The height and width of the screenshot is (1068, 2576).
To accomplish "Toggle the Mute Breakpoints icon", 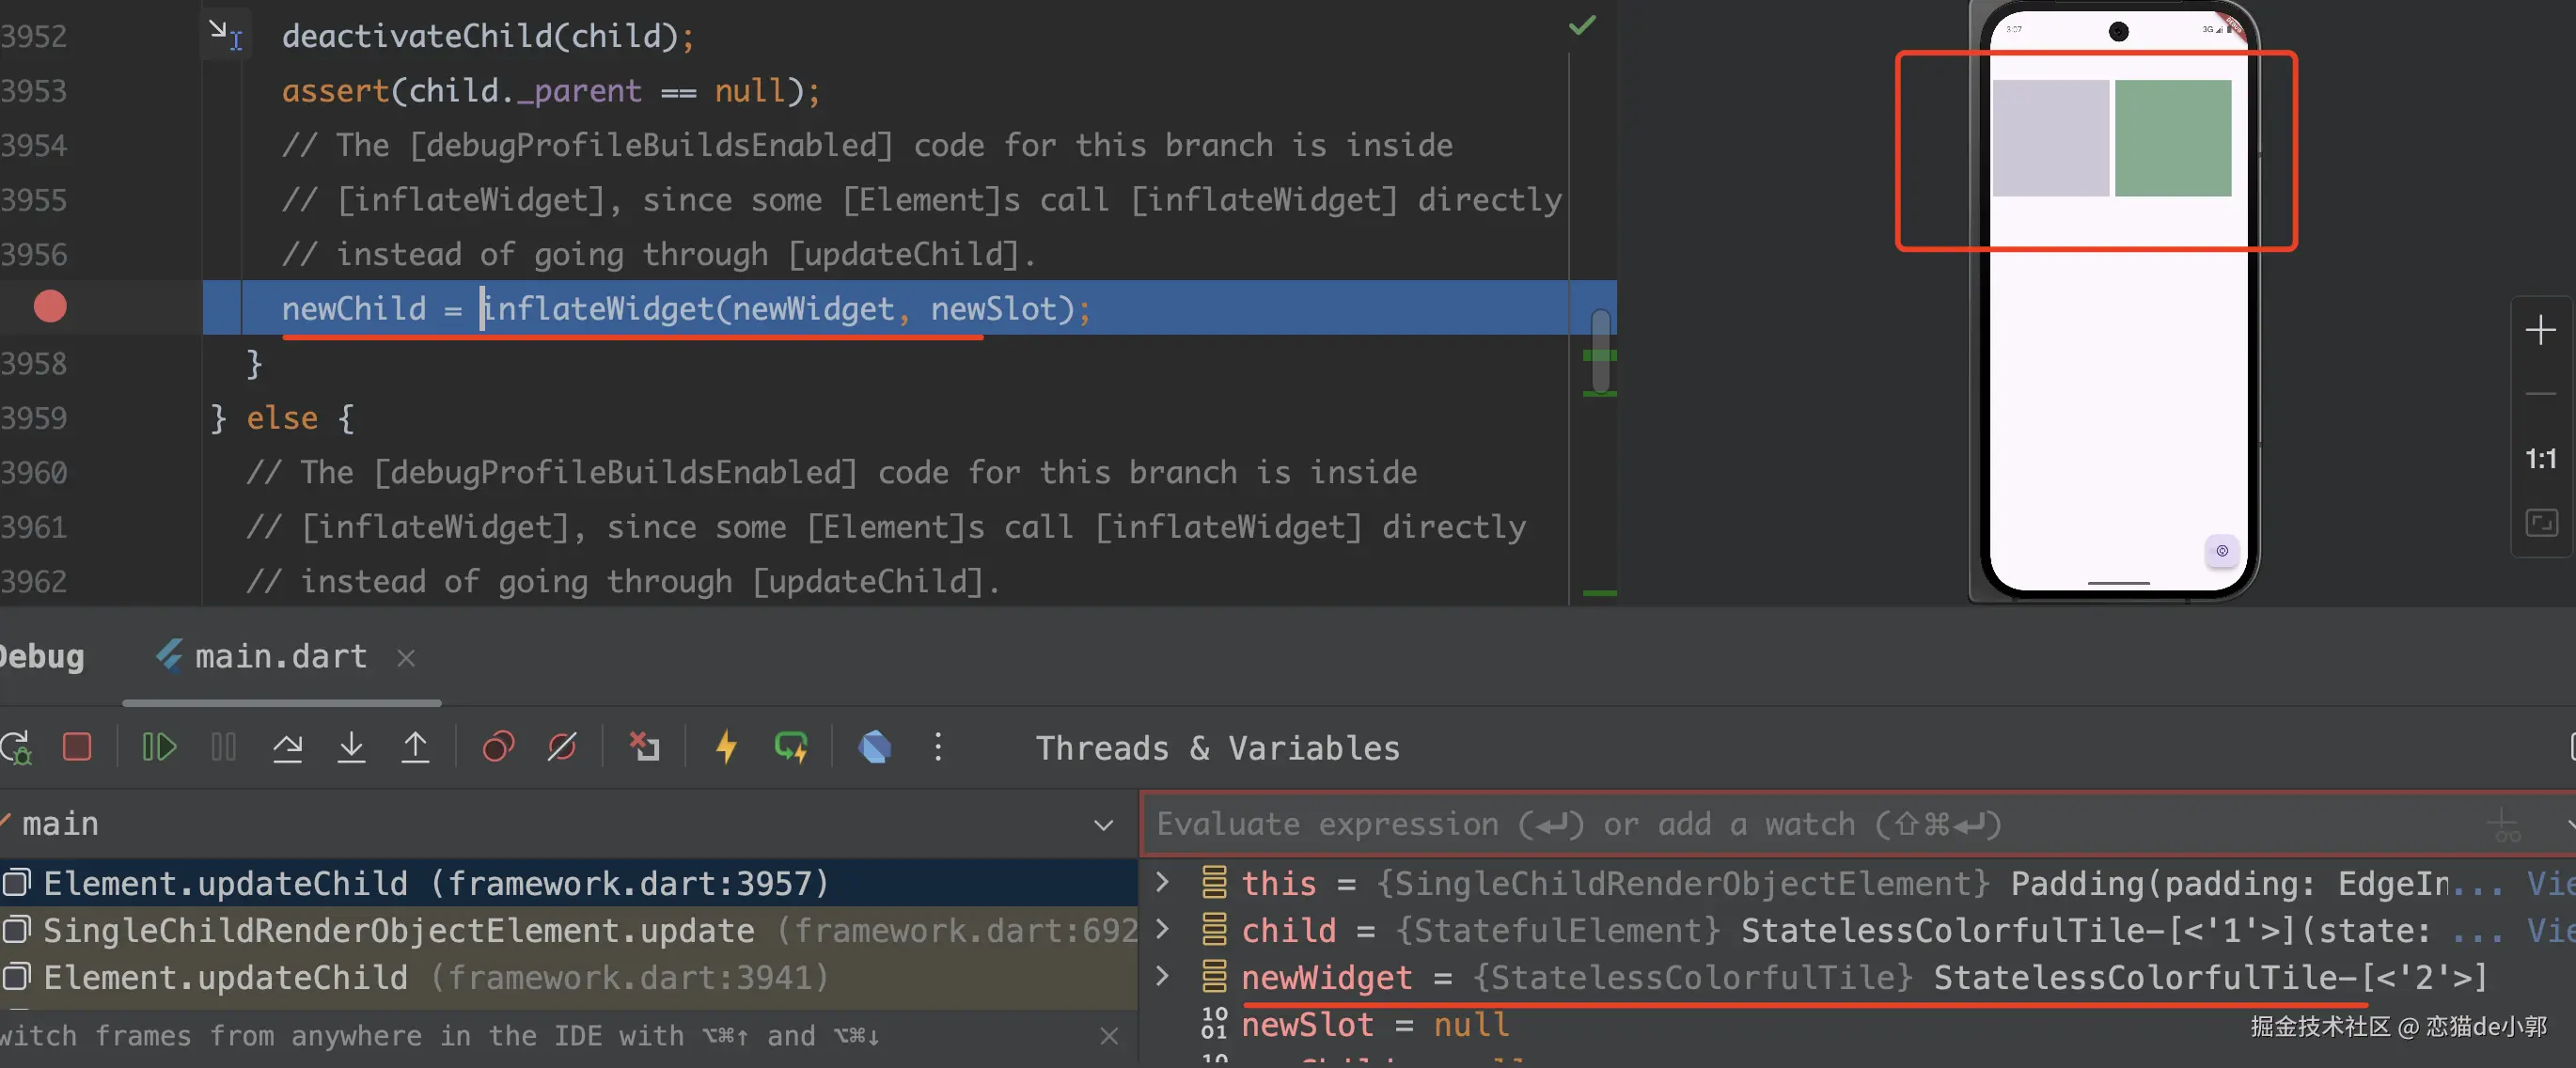I will [562, 747].
